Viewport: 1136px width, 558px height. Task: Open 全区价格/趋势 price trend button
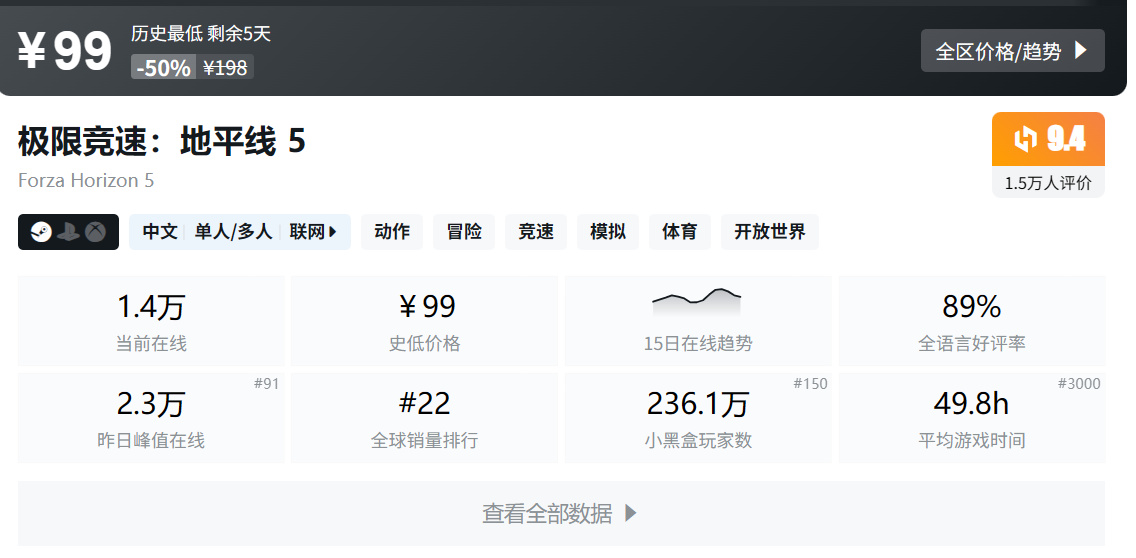(x=1012, y=51)
